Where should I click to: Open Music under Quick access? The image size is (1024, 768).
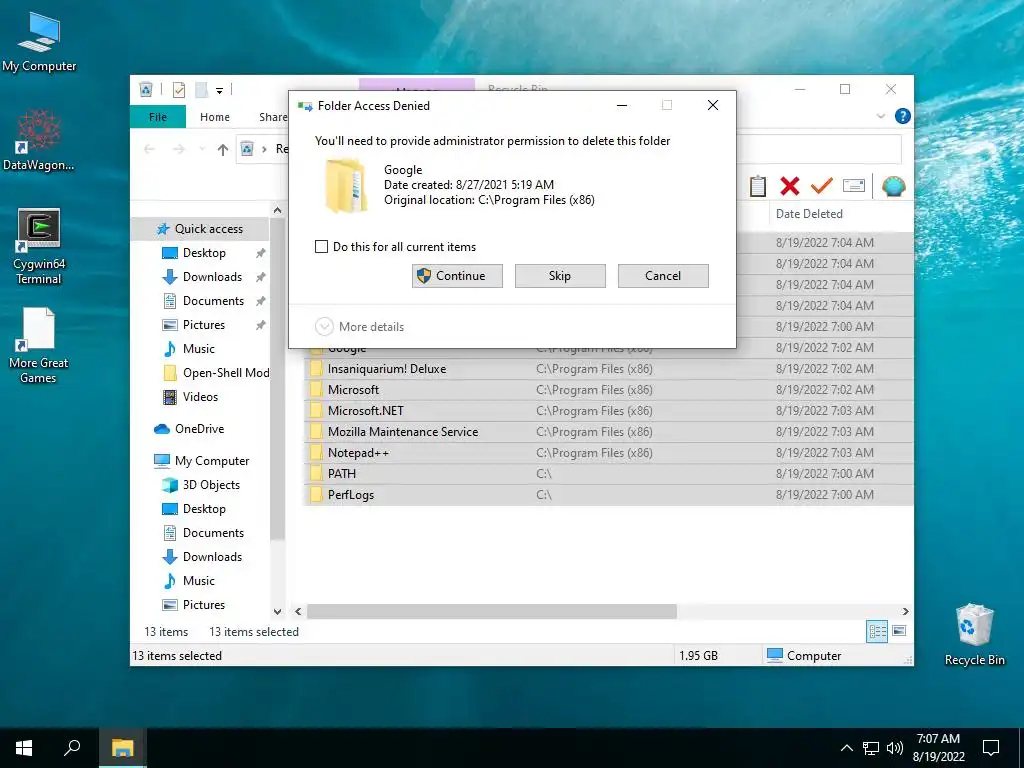[199, 349]
